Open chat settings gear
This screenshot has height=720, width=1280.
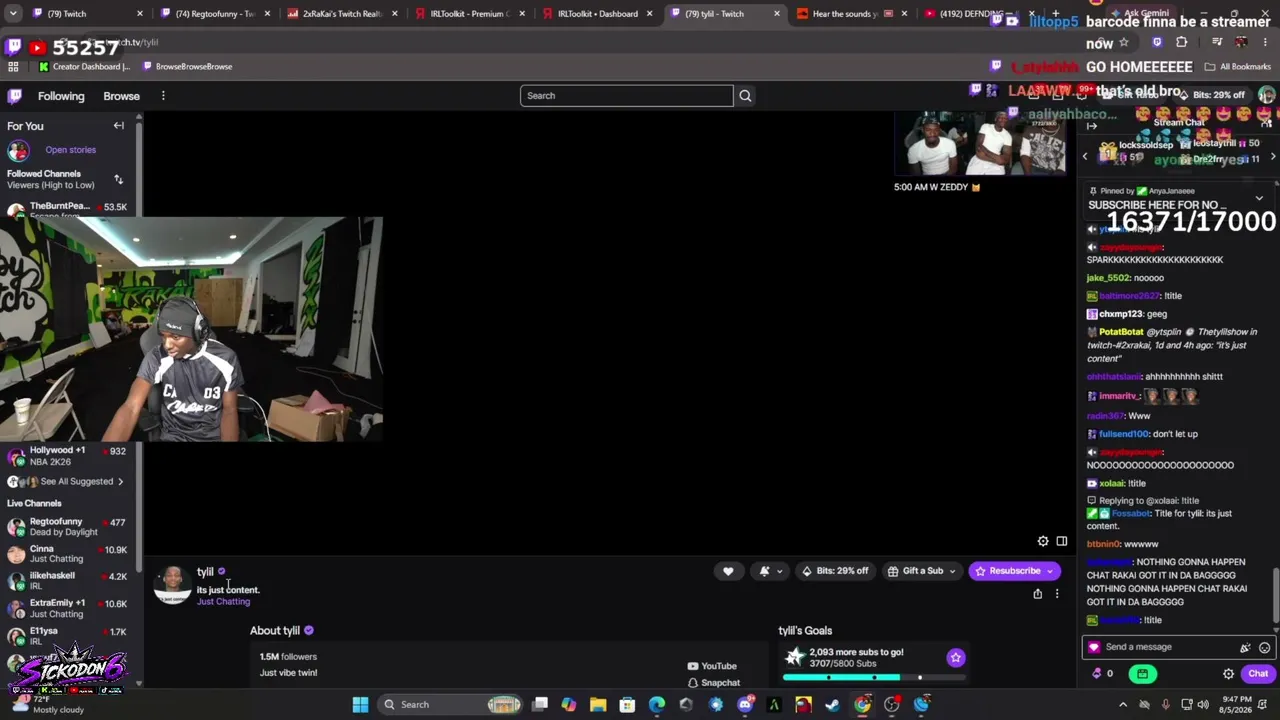pyautogui.click(x=1228, y=674)
